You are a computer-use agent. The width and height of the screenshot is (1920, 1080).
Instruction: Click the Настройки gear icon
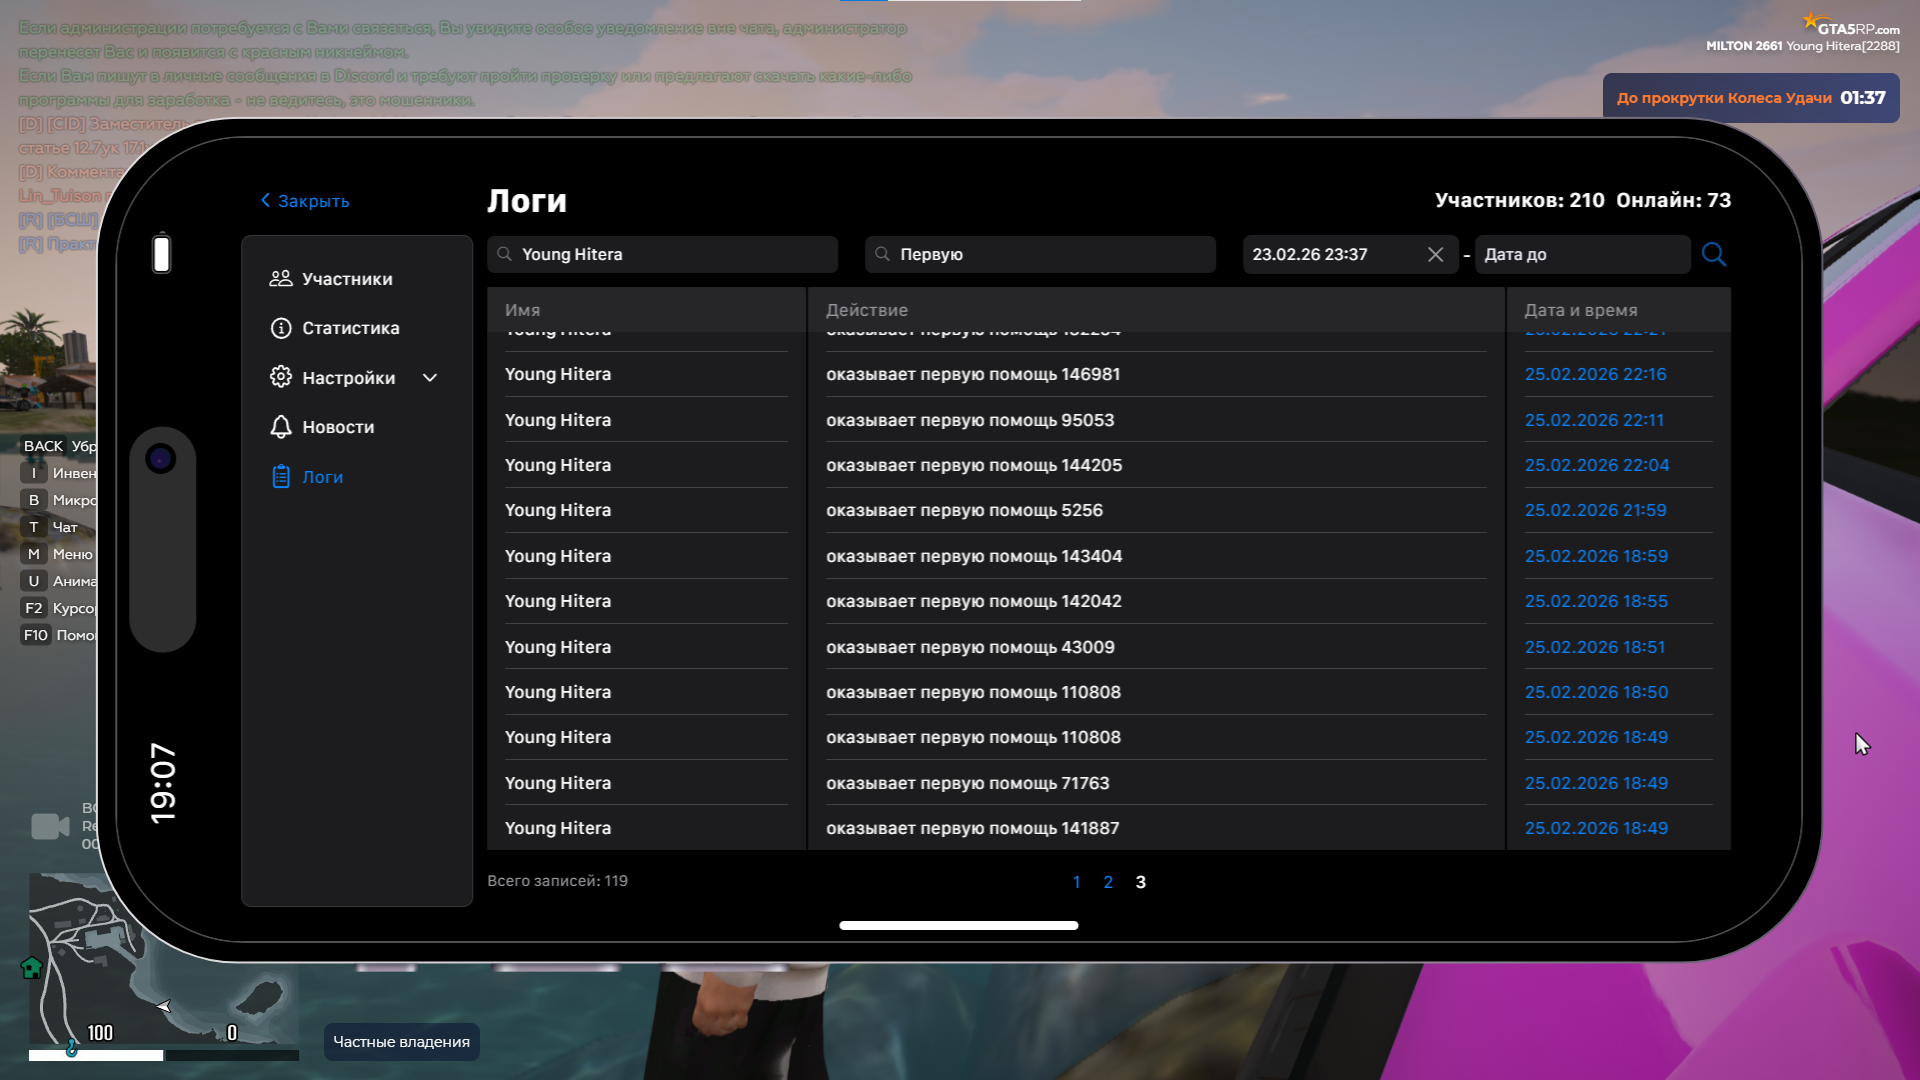(x=281, y=377)
